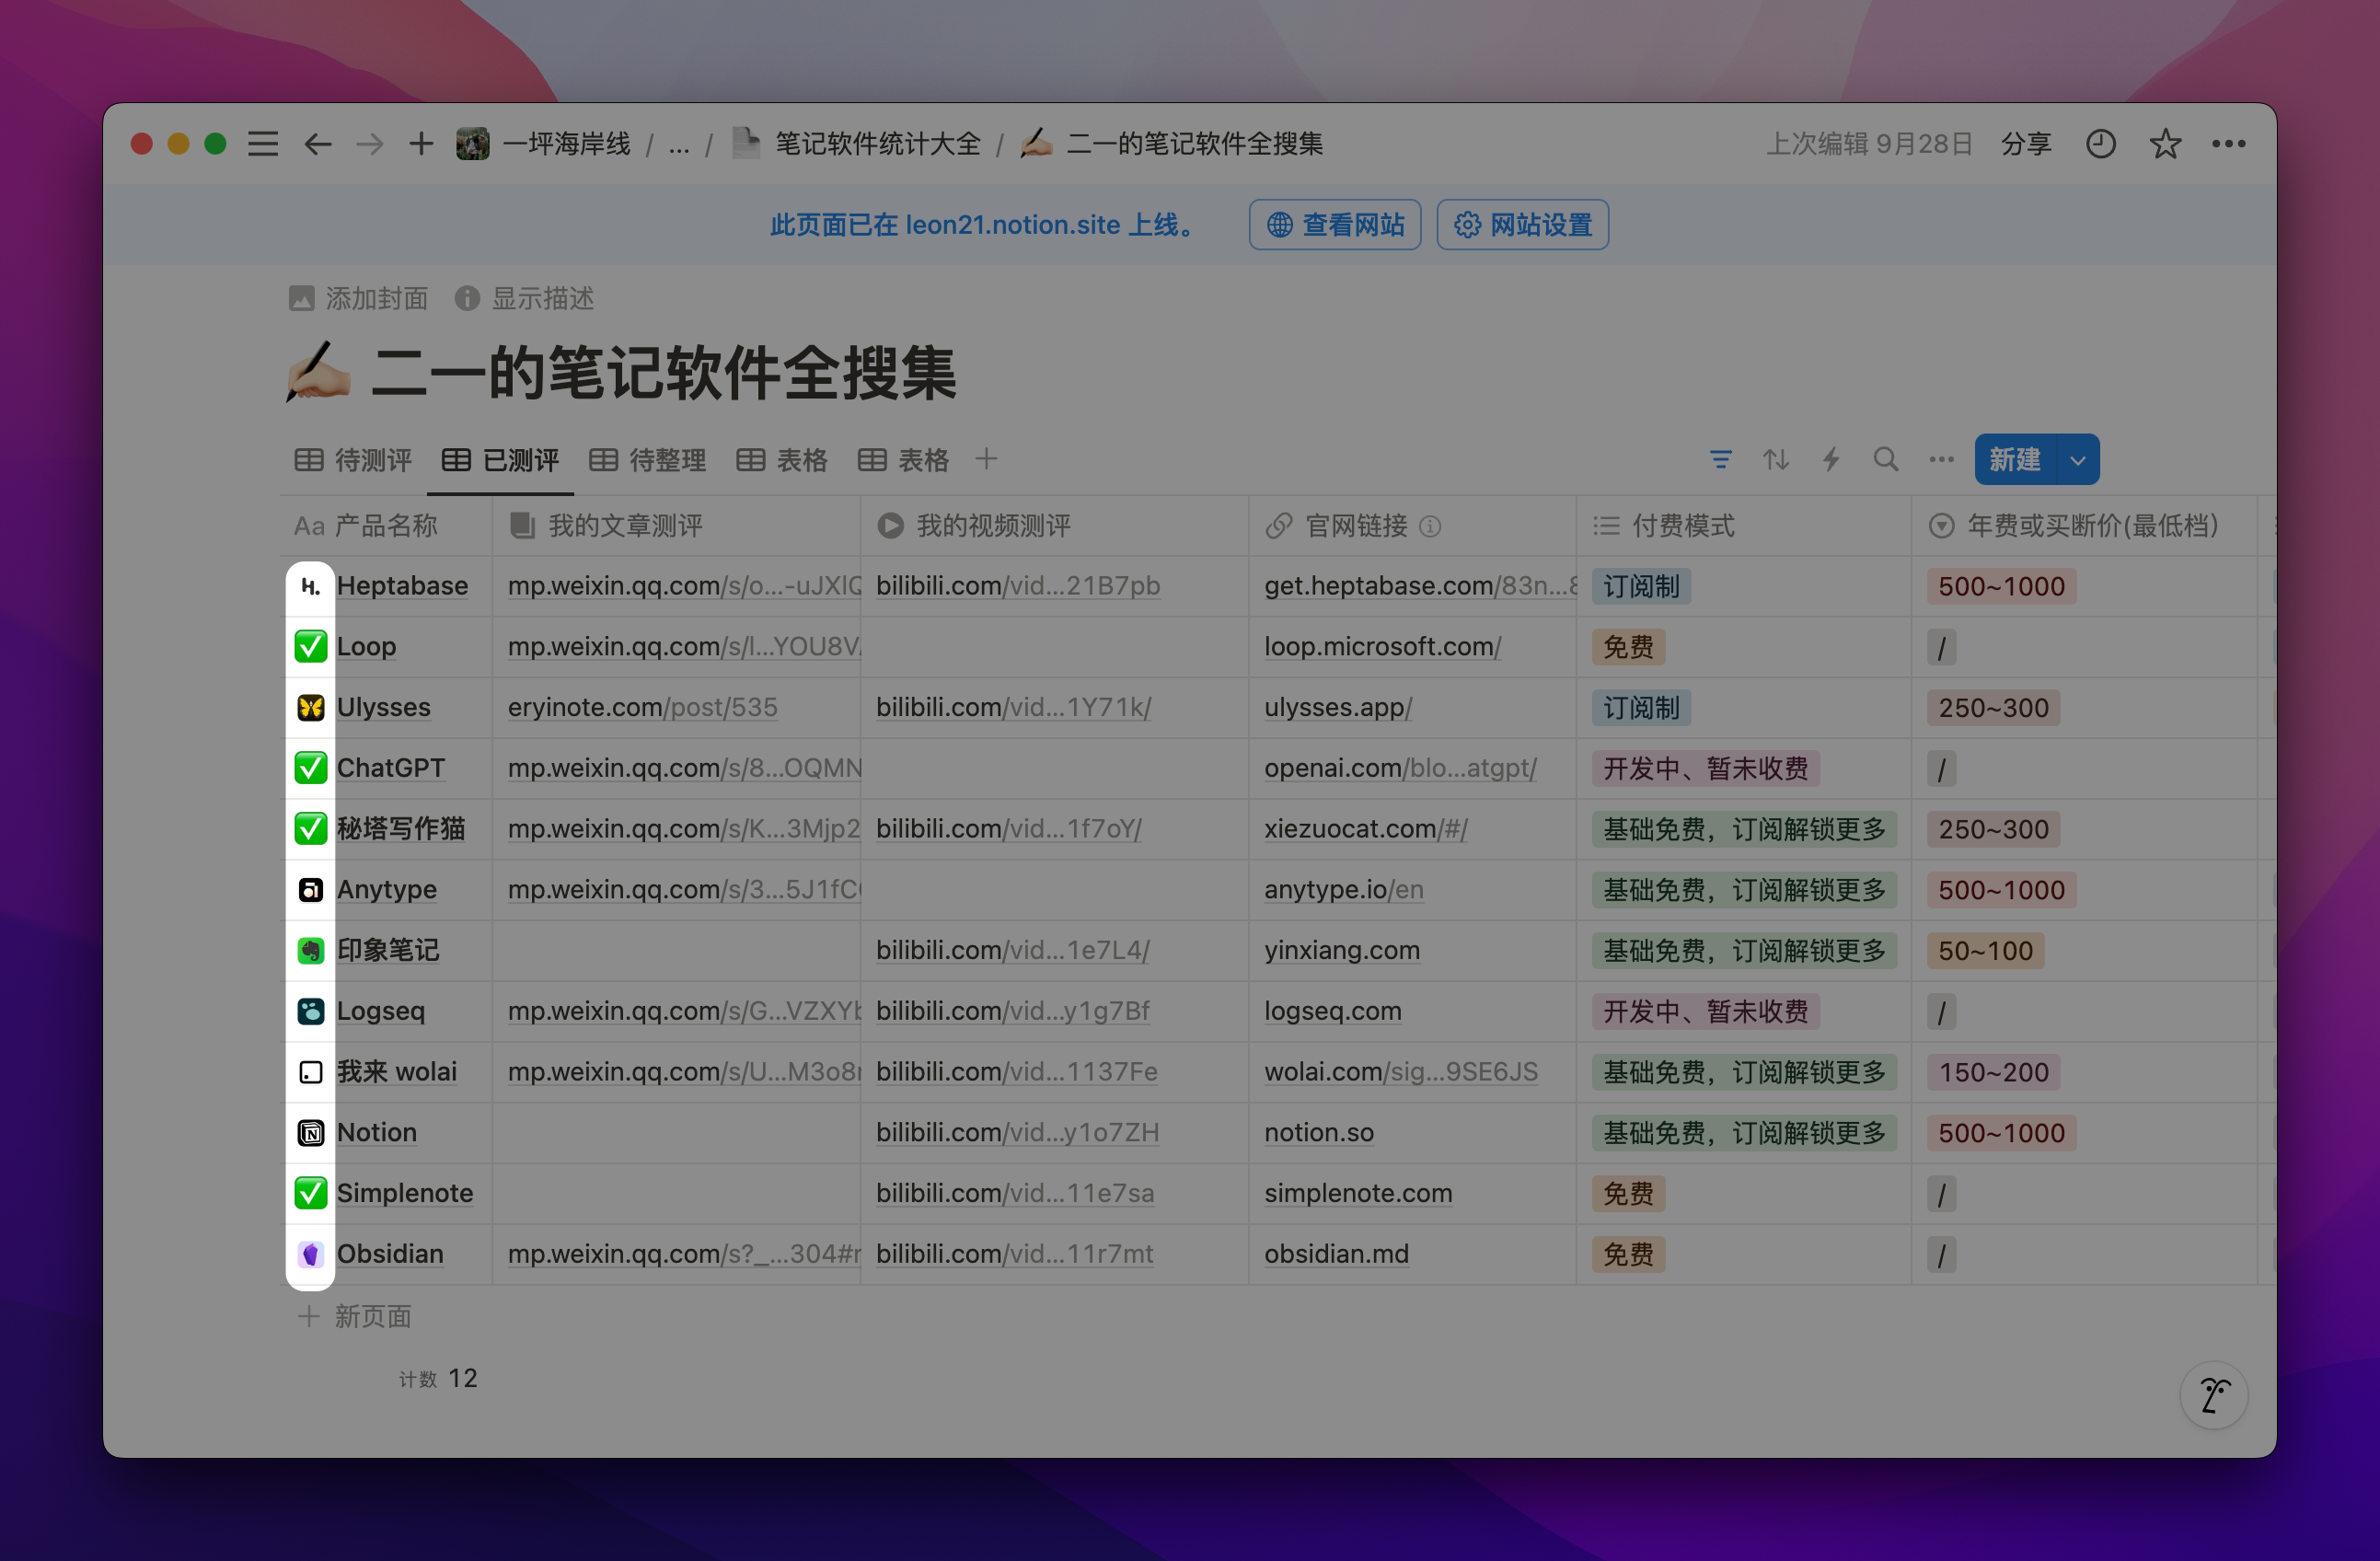Switch to 待整理 view tab
This screenshot has width=2380, height=1561.
[648, 460]
